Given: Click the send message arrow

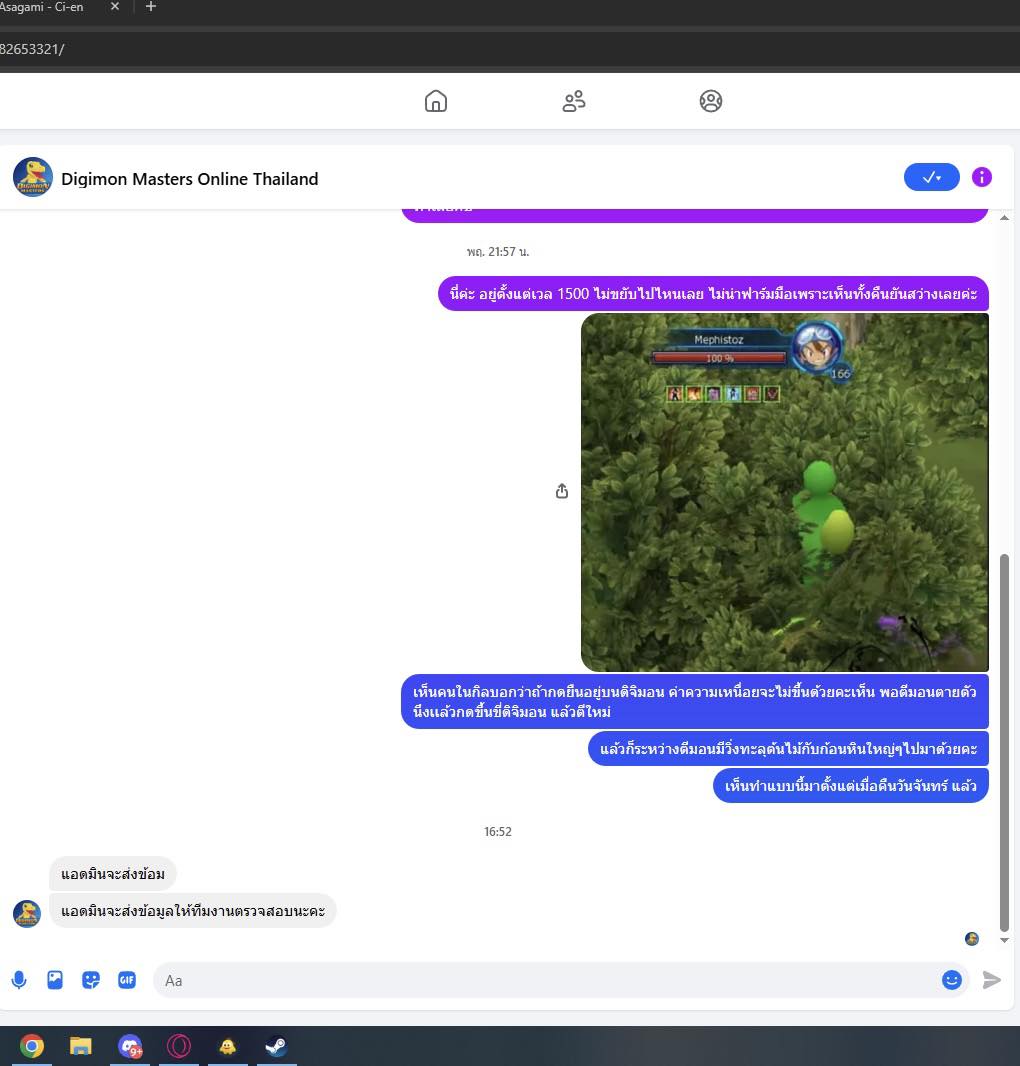Looking at the screenshot, I should pyautogui.click(x=991, y=980).
